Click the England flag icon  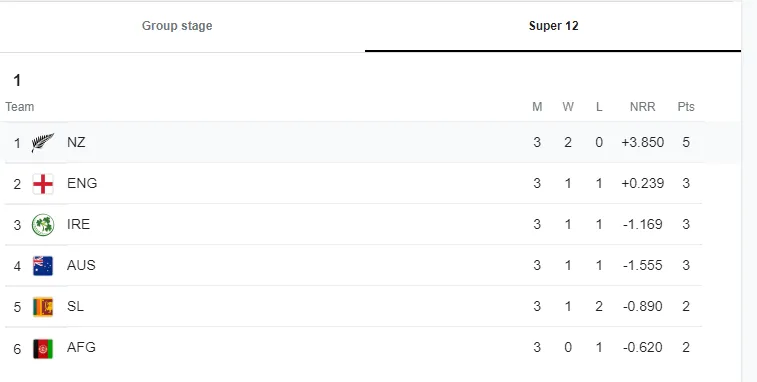click(43, 184)
